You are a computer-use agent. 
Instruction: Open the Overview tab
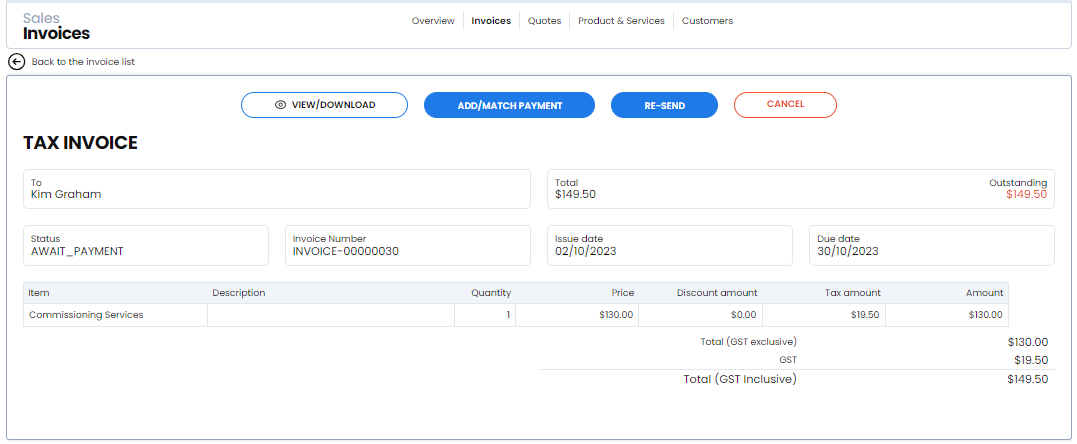click(433, 21)
